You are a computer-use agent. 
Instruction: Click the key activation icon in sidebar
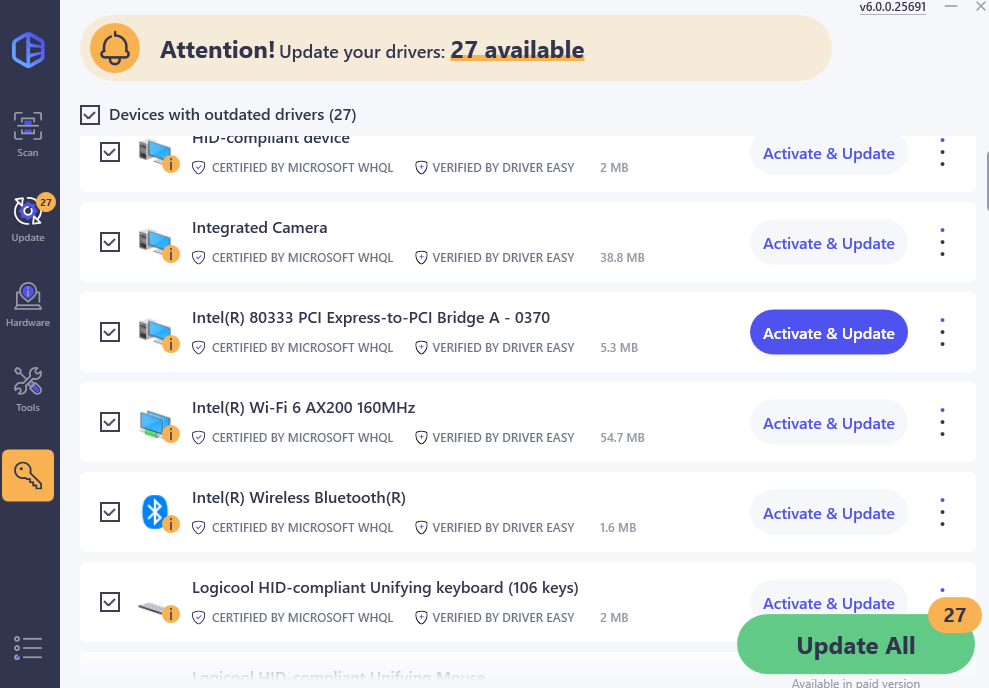coord(27,475)
